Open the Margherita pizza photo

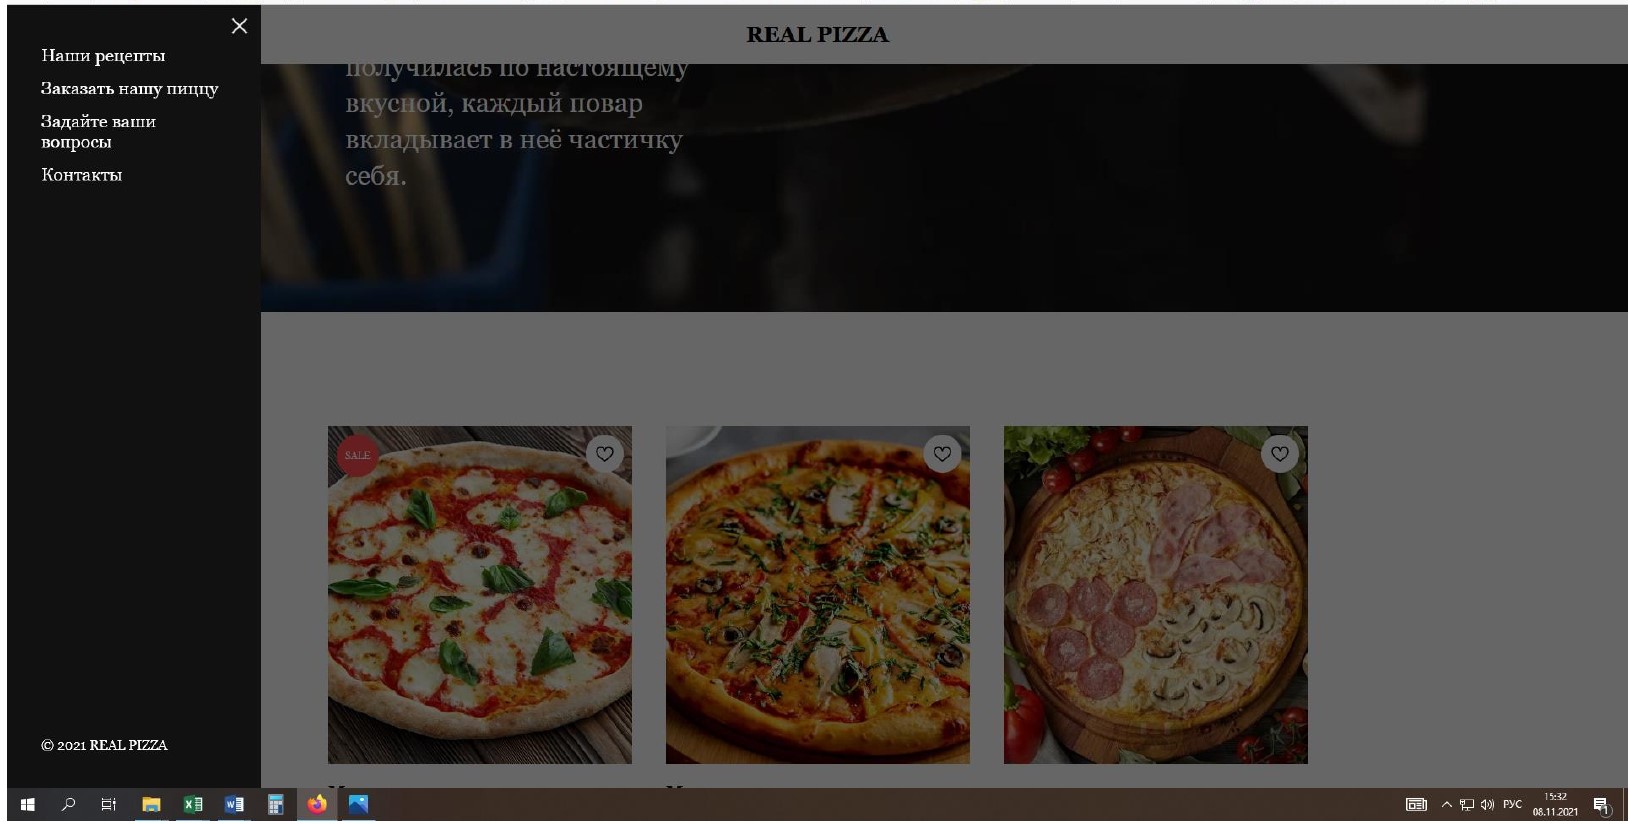480,595
